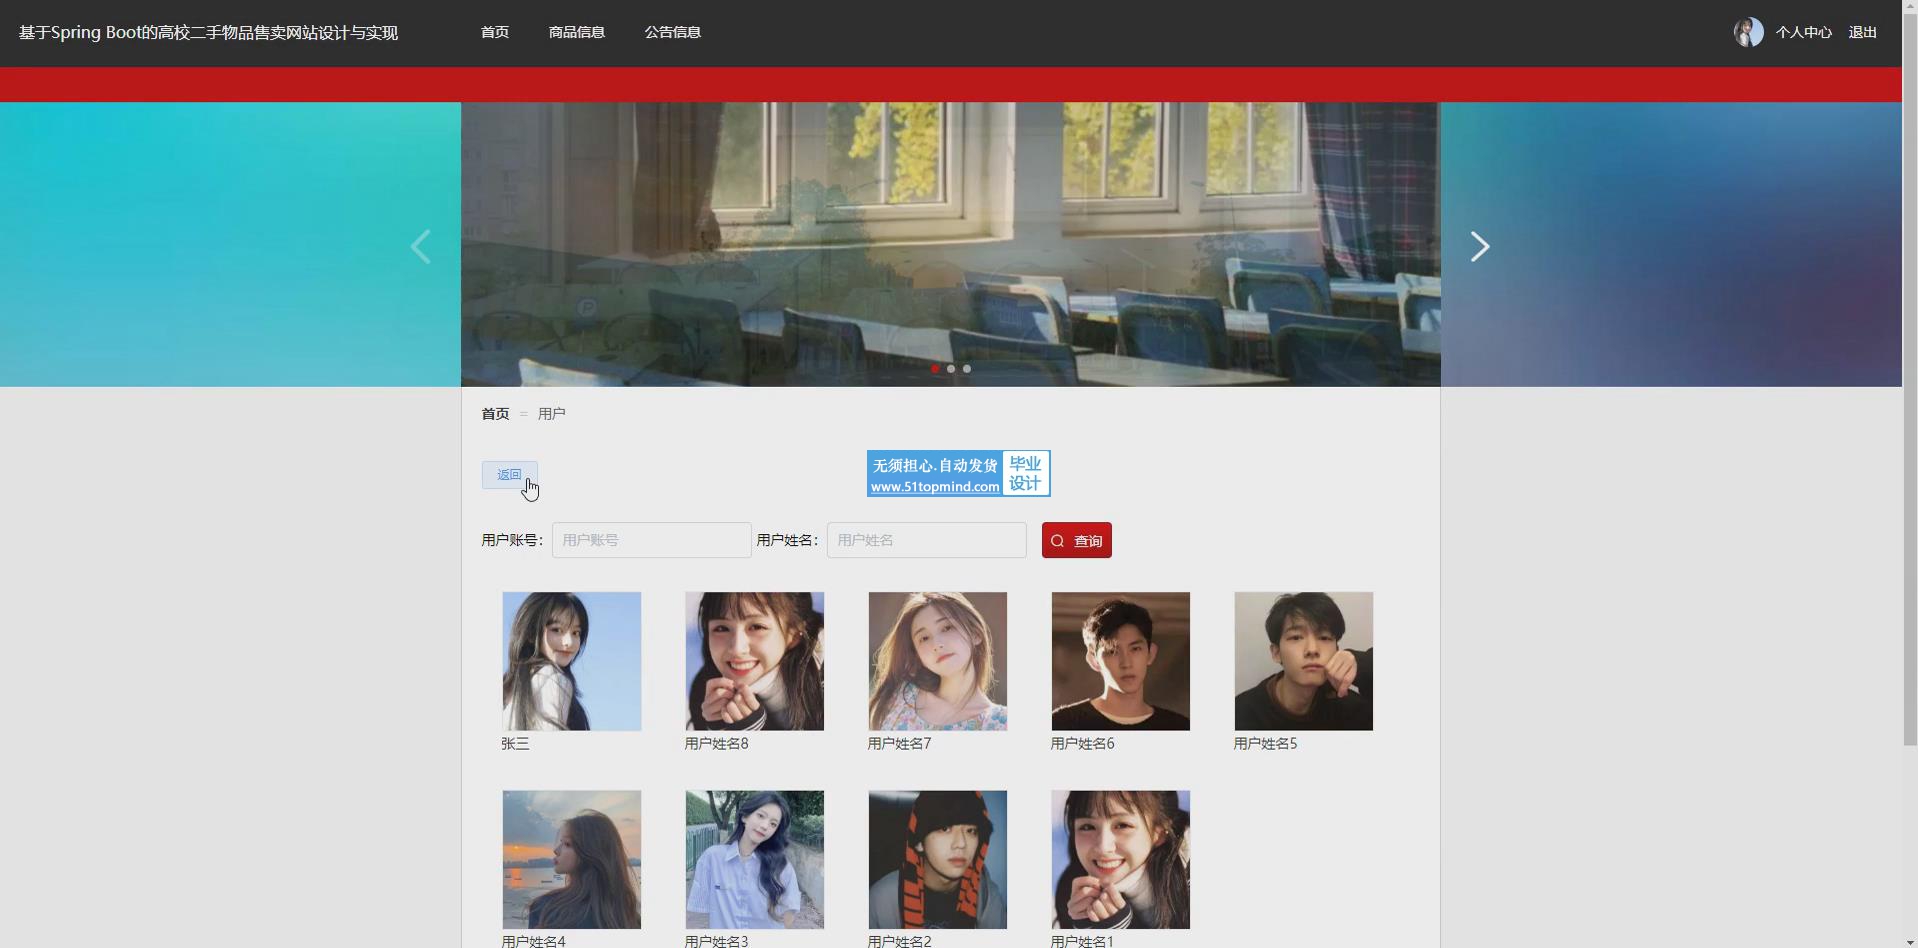The height and width of the screenshot is (948, 1918).
Task: Open 用户姓名1 user photo
Action: 1121,860
